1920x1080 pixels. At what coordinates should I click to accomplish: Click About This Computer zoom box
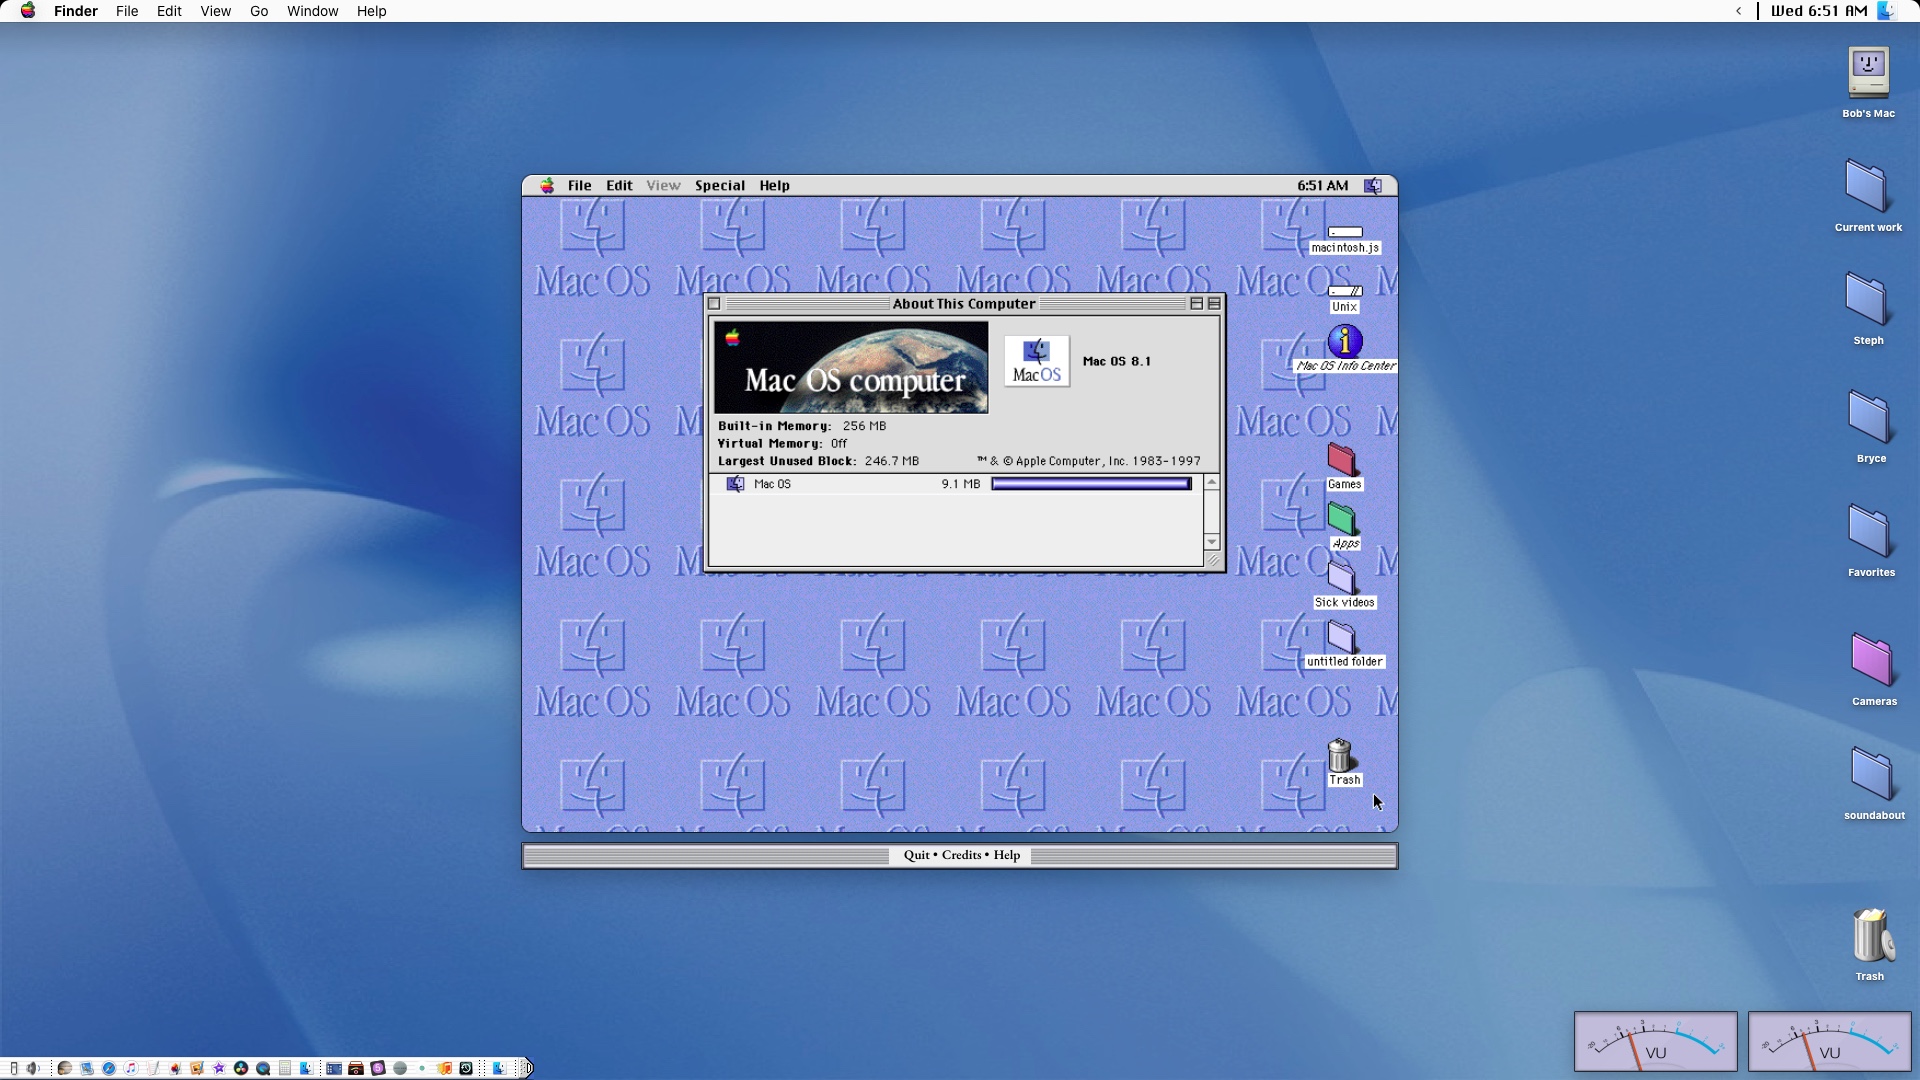click(1196, 303)
